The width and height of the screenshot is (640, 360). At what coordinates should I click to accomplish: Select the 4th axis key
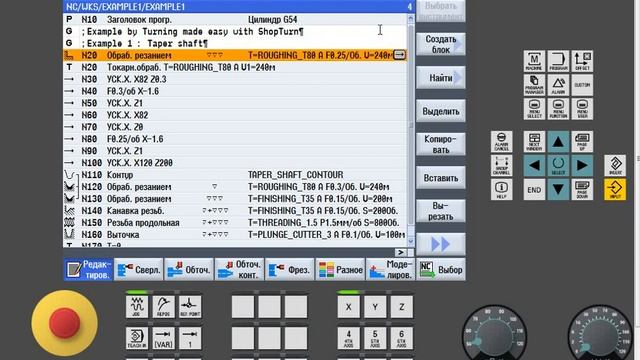click(x=349, y=338)
